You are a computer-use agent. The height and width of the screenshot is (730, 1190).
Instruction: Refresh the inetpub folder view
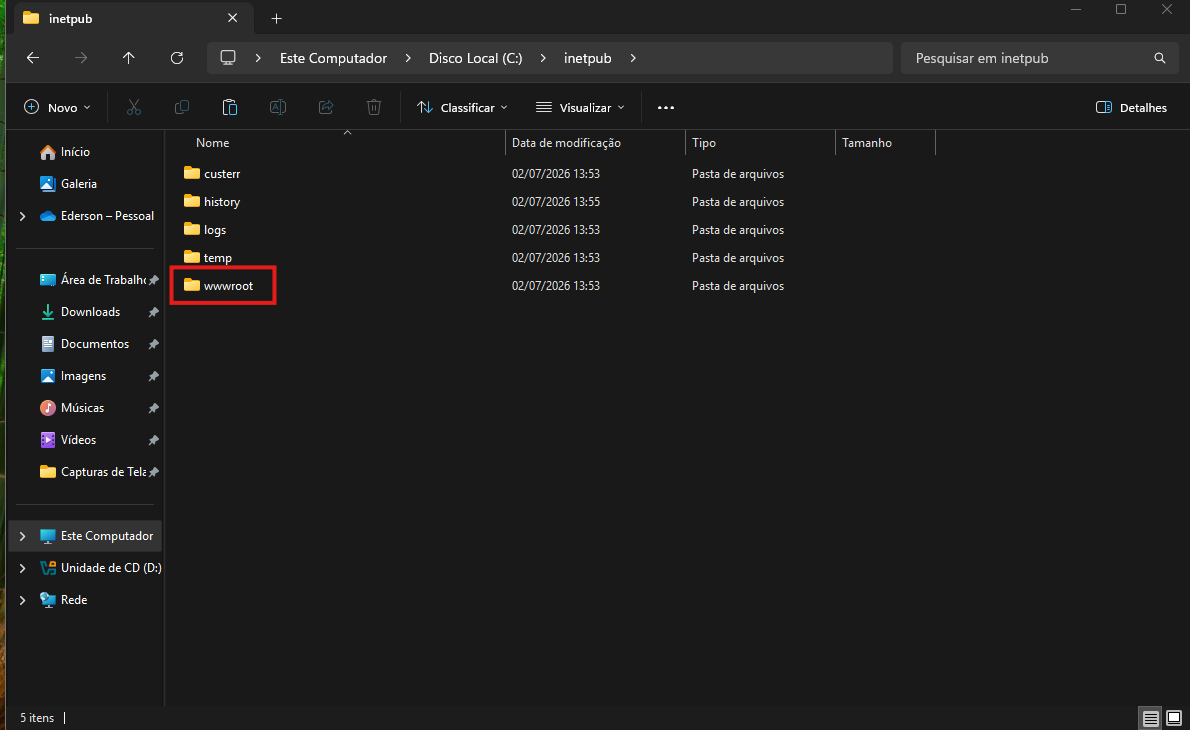177,58
